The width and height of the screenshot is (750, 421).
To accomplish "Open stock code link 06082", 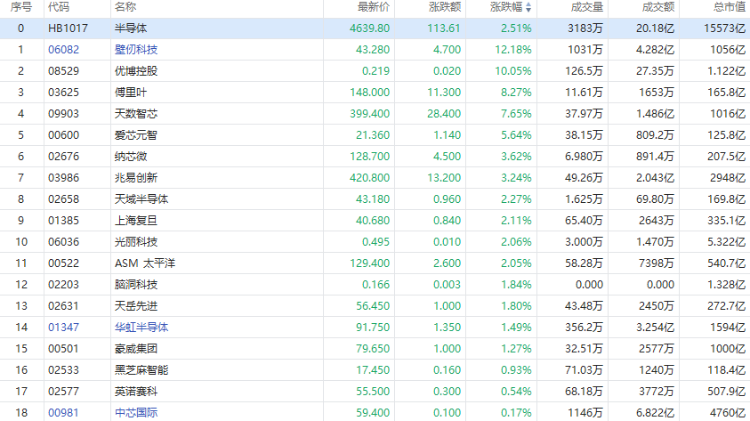I will pyautogui.click(x=64, y=50).
